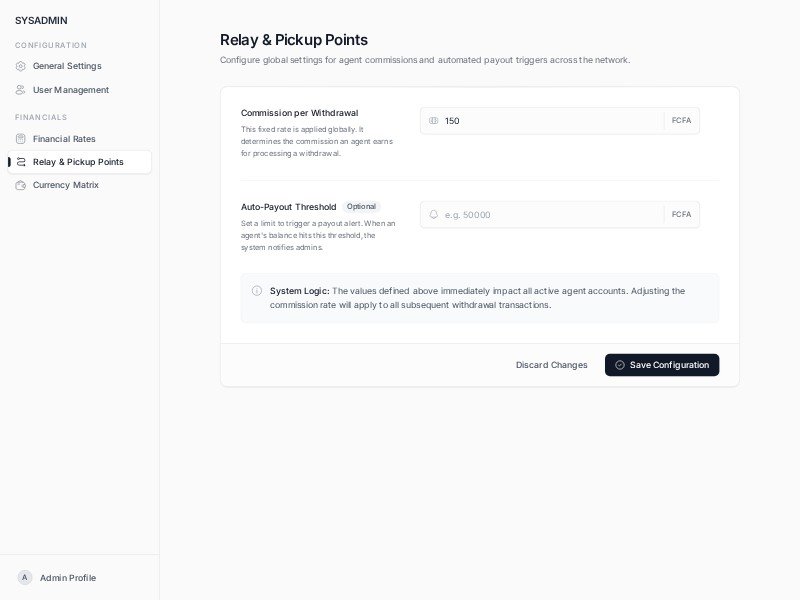Open General Settings page
Screen dimensions: 800x600
coord(67,66)
